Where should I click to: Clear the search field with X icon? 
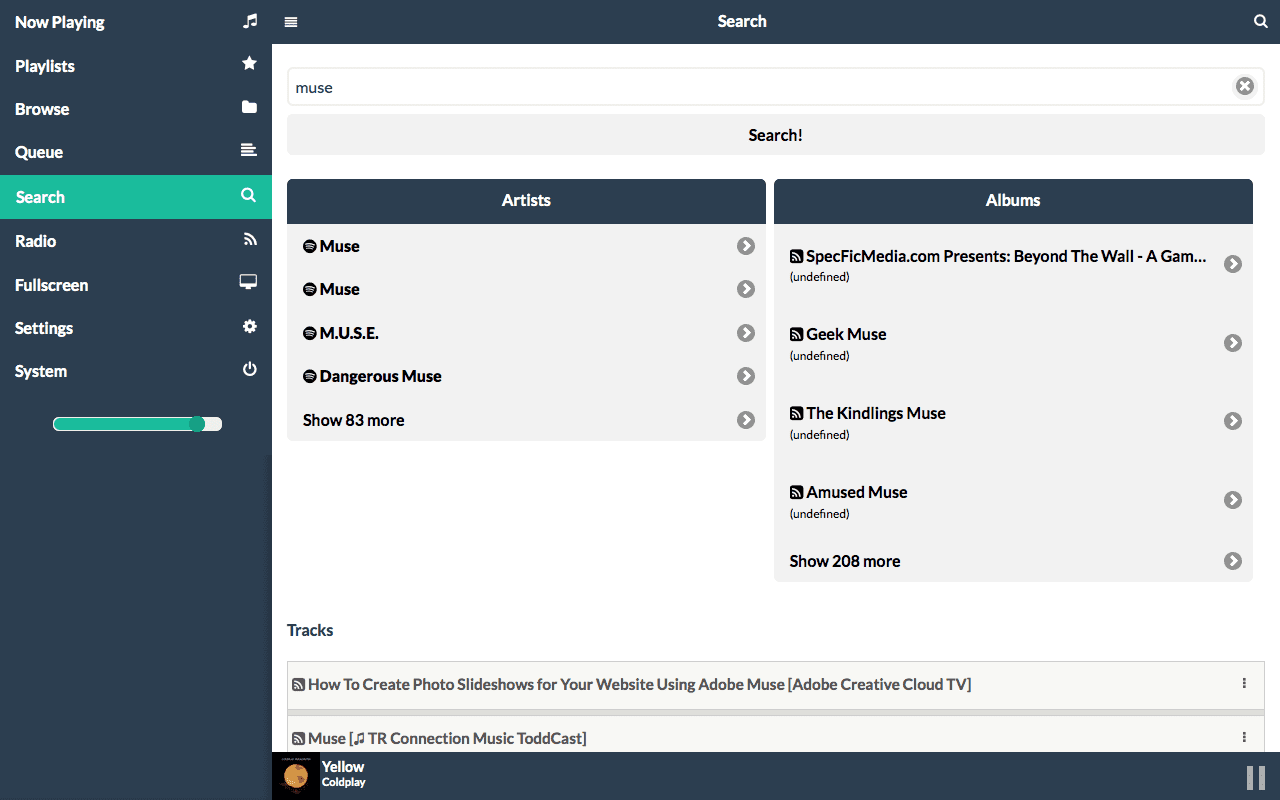point(1244,86)
